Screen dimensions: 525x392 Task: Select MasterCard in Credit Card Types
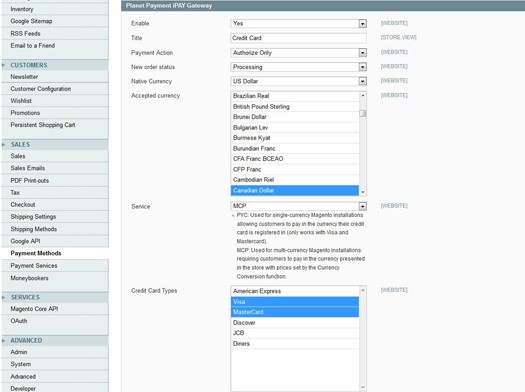(295, 312)
